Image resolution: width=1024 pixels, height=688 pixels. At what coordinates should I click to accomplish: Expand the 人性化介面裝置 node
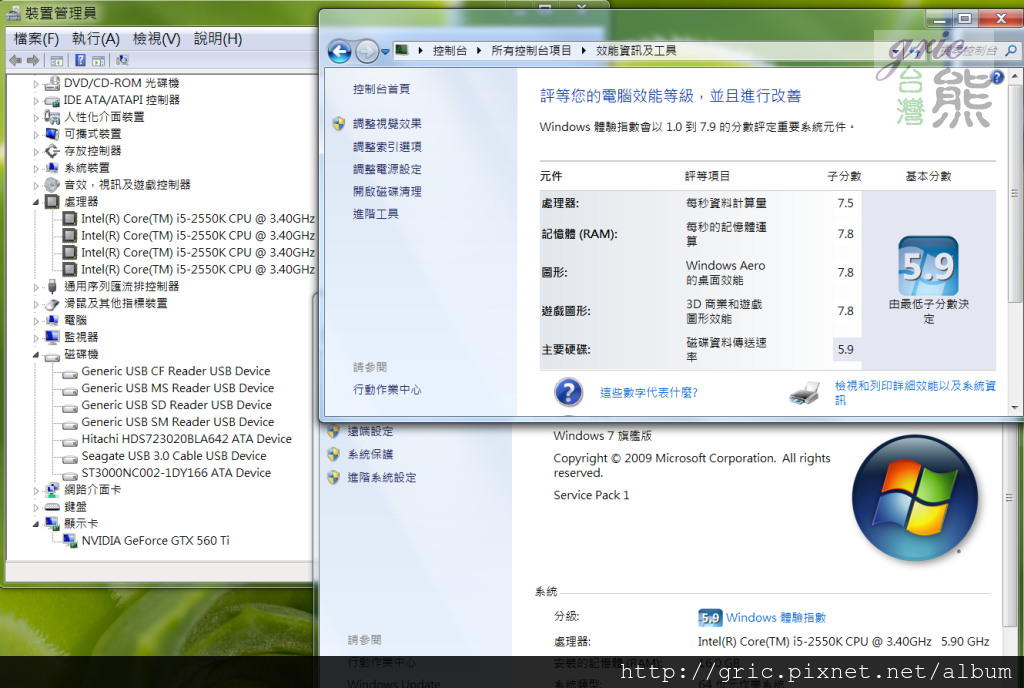(x=37, y=117)
